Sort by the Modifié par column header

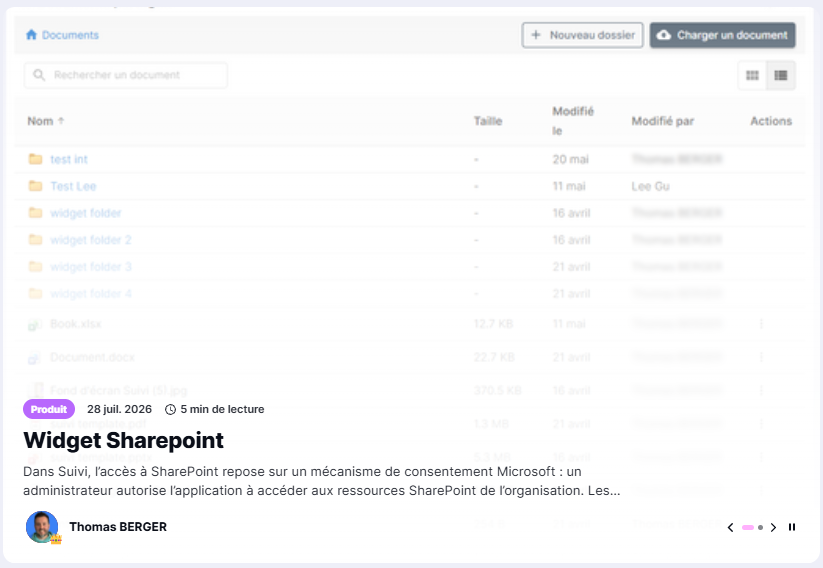pyautogui.click(x=662, y=121)
